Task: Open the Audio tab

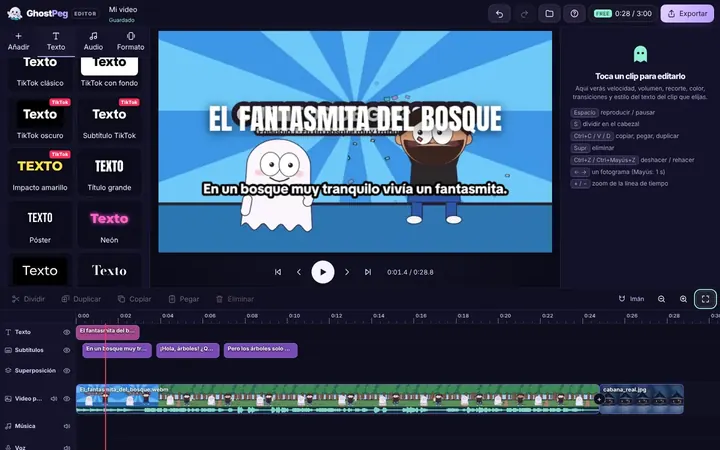Action: (x=93, y=41)
